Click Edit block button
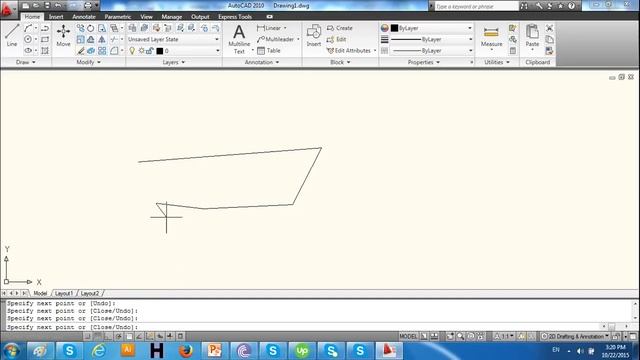640x360 pixels. (336, 39)
